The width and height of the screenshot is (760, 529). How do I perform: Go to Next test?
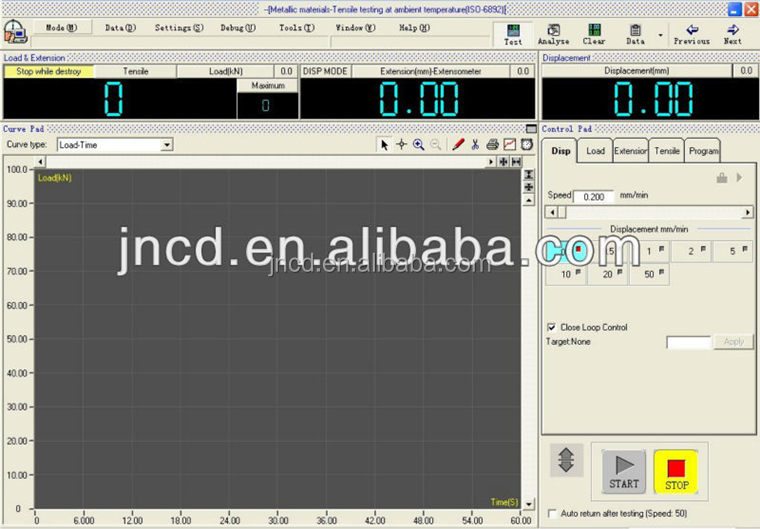[732, 34]
